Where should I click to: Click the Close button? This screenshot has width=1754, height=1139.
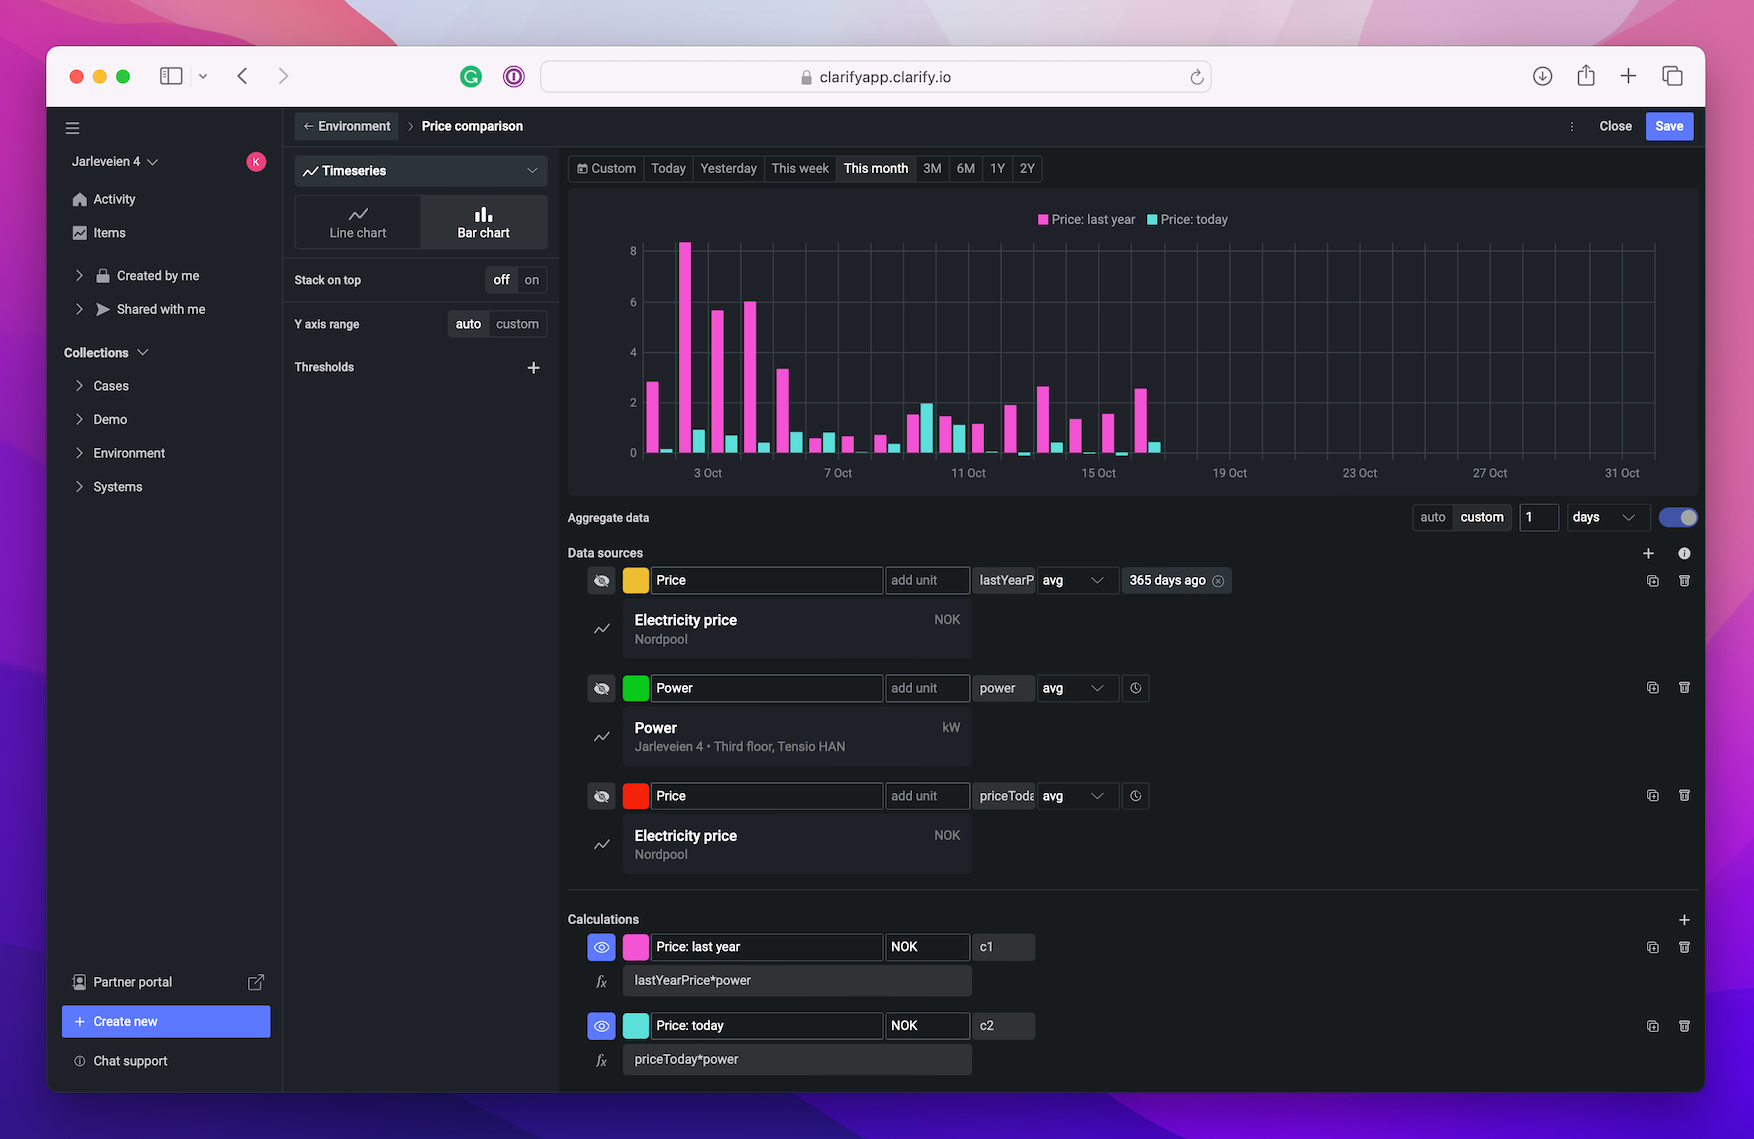coord(1615,126)
